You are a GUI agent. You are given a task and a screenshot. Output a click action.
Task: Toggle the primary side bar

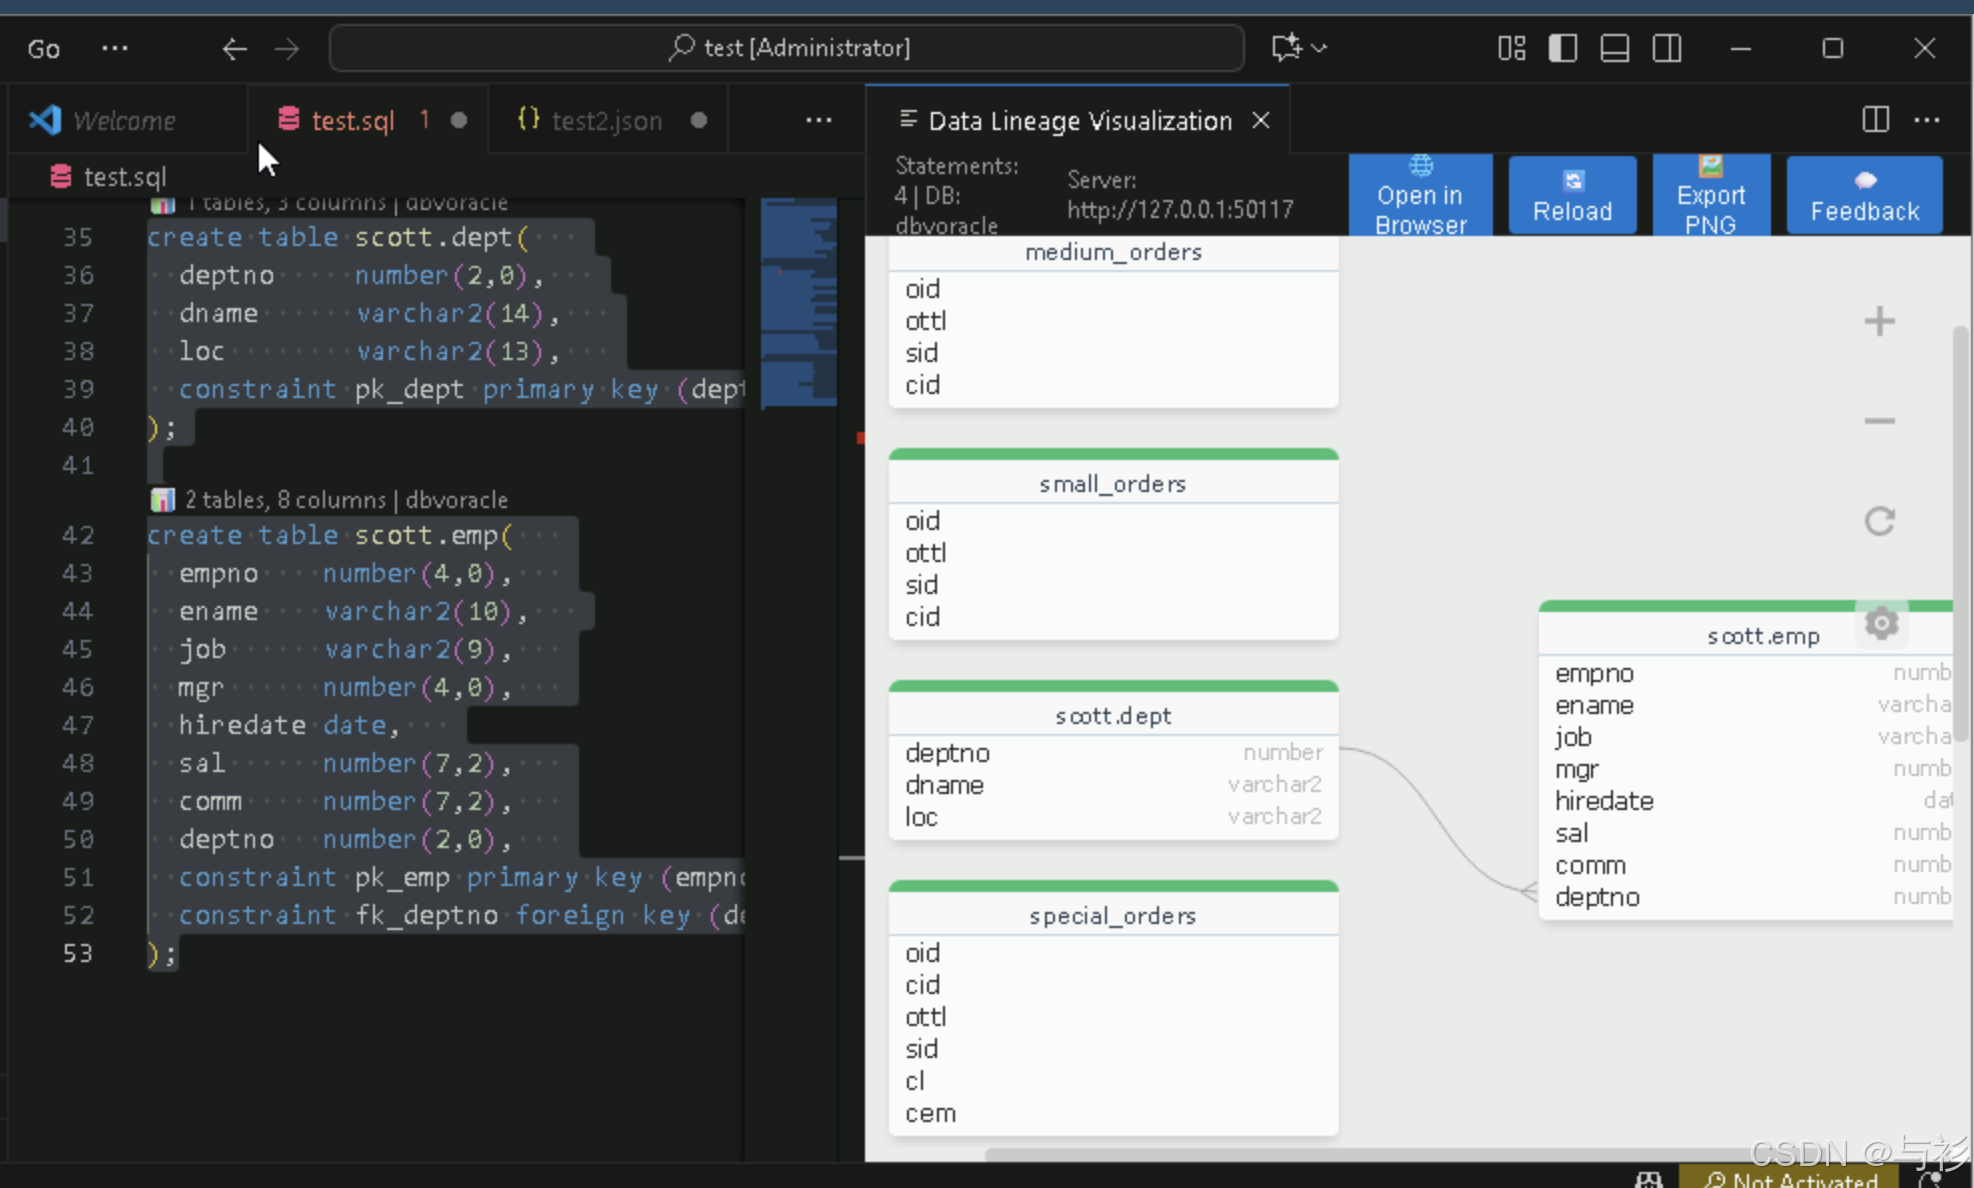coord(1562,48)
